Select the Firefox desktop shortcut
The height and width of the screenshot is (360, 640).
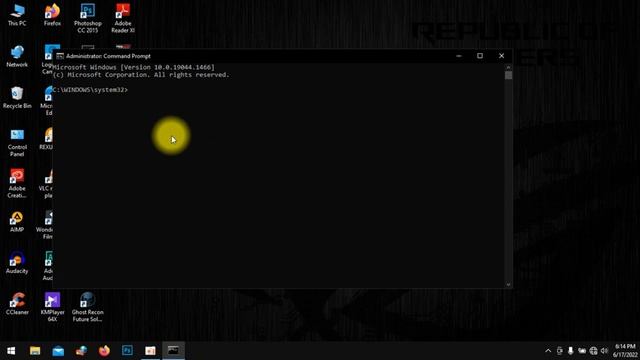point(52,15)
